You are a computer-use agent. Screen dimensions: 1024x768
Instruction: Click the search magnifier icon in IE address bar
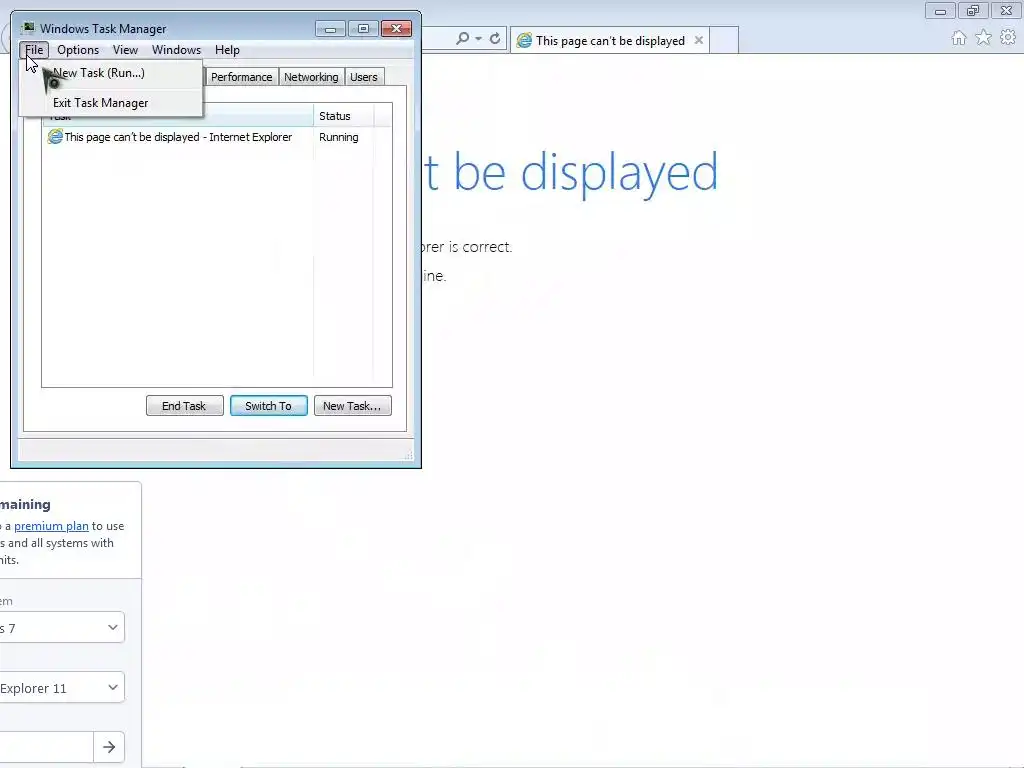462,39
